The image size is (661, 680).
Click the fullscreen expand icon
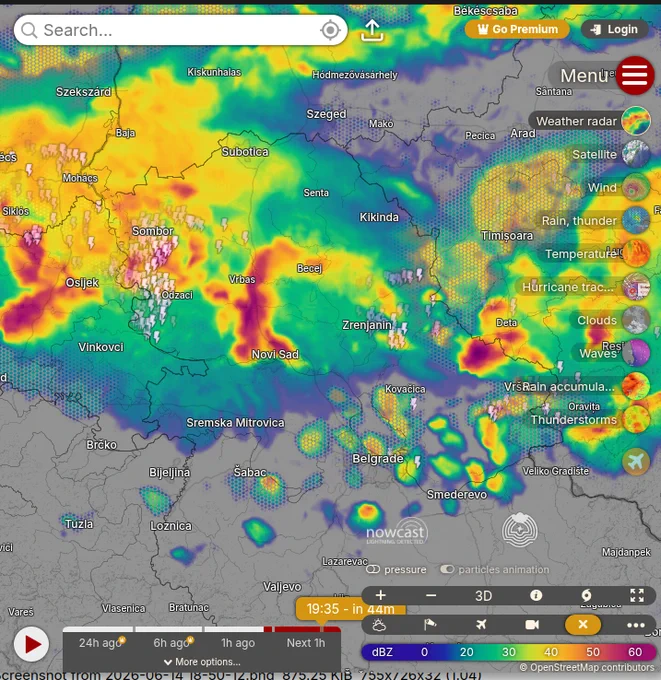pos(637,595)
